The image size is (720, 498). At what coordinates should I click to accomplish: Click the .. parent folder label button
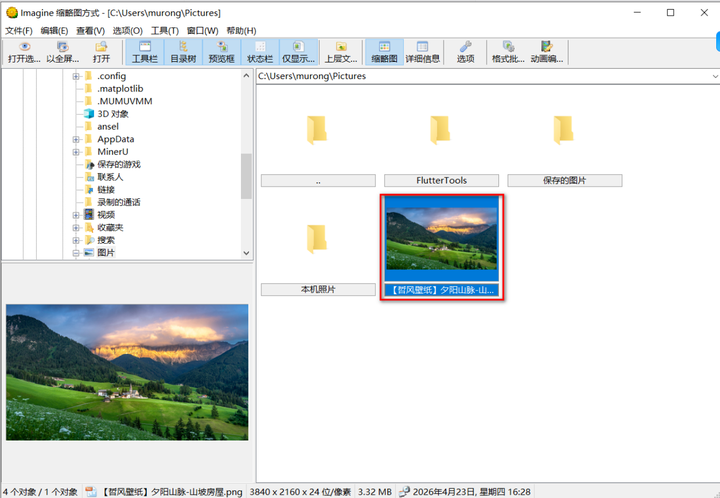318,181
